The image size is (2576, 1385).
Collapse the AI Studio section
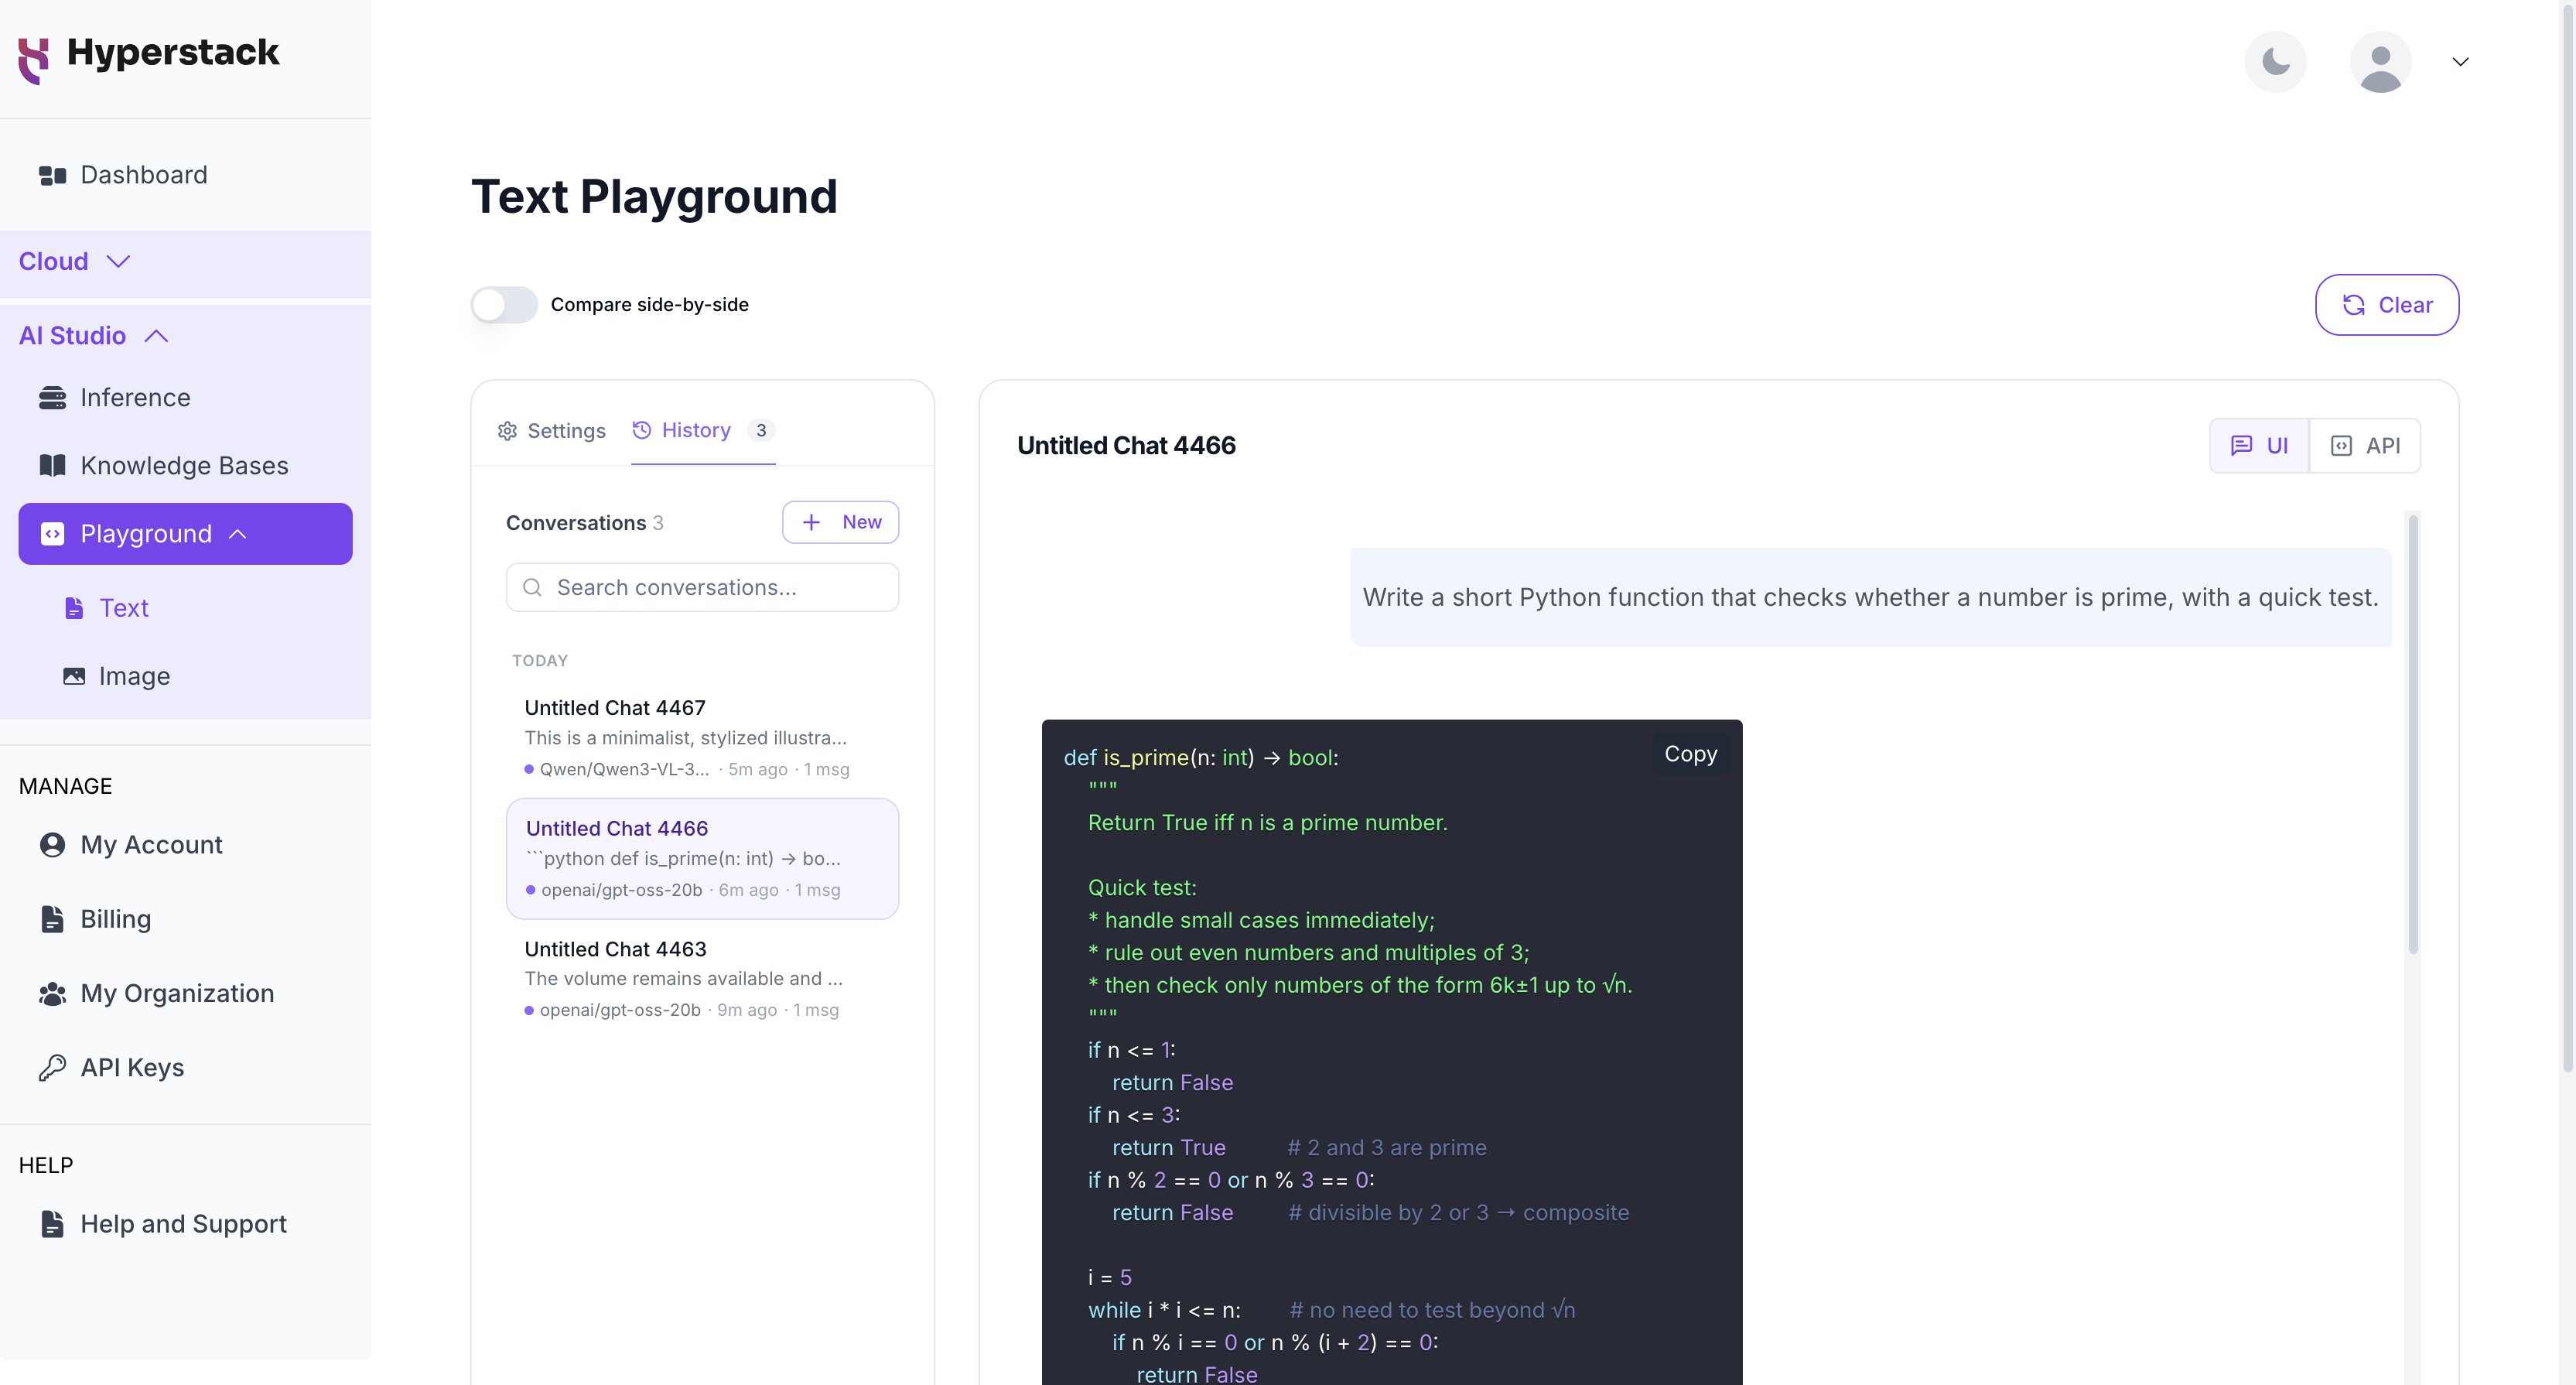(156, 336)
